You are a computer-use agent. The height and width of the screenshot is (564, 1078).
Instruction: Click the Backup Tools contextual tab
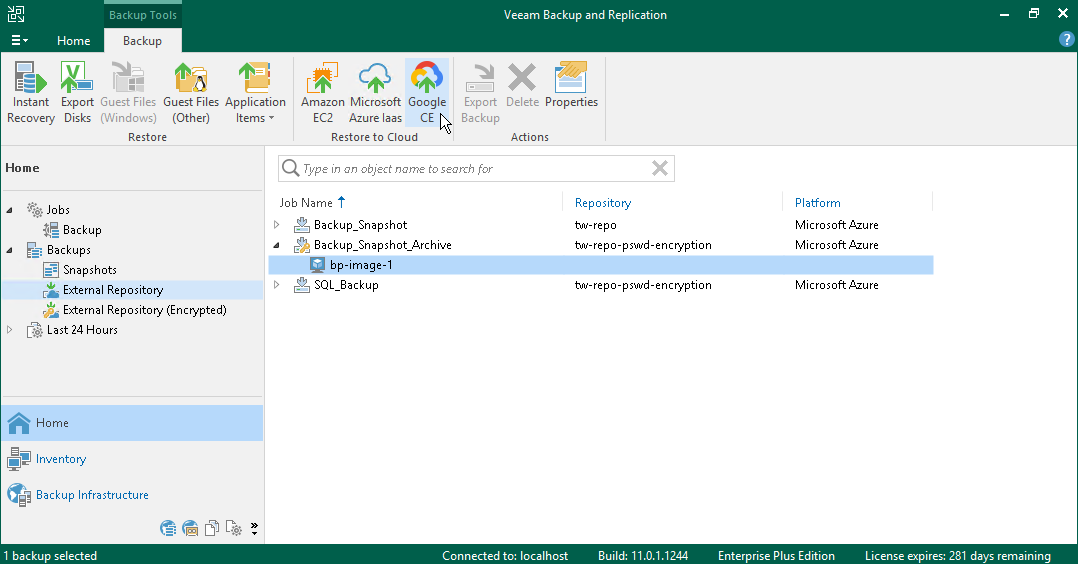tap(142, 14)
